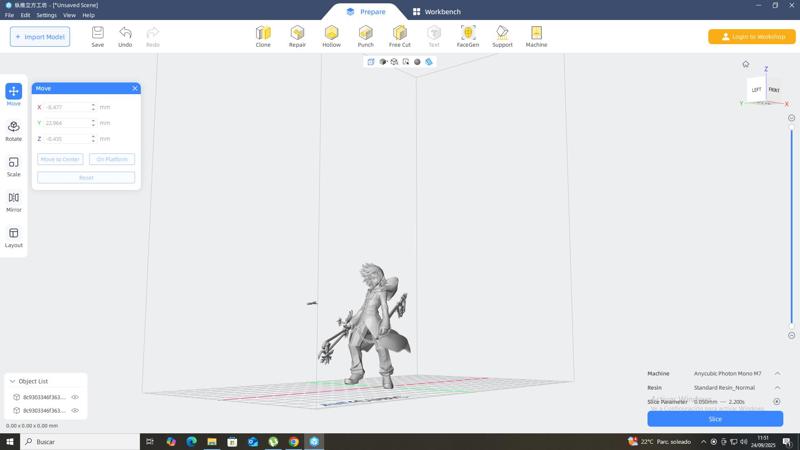Click the Y position input field
The height and width of the screenshot is (450, 800).
pos(67,123)
